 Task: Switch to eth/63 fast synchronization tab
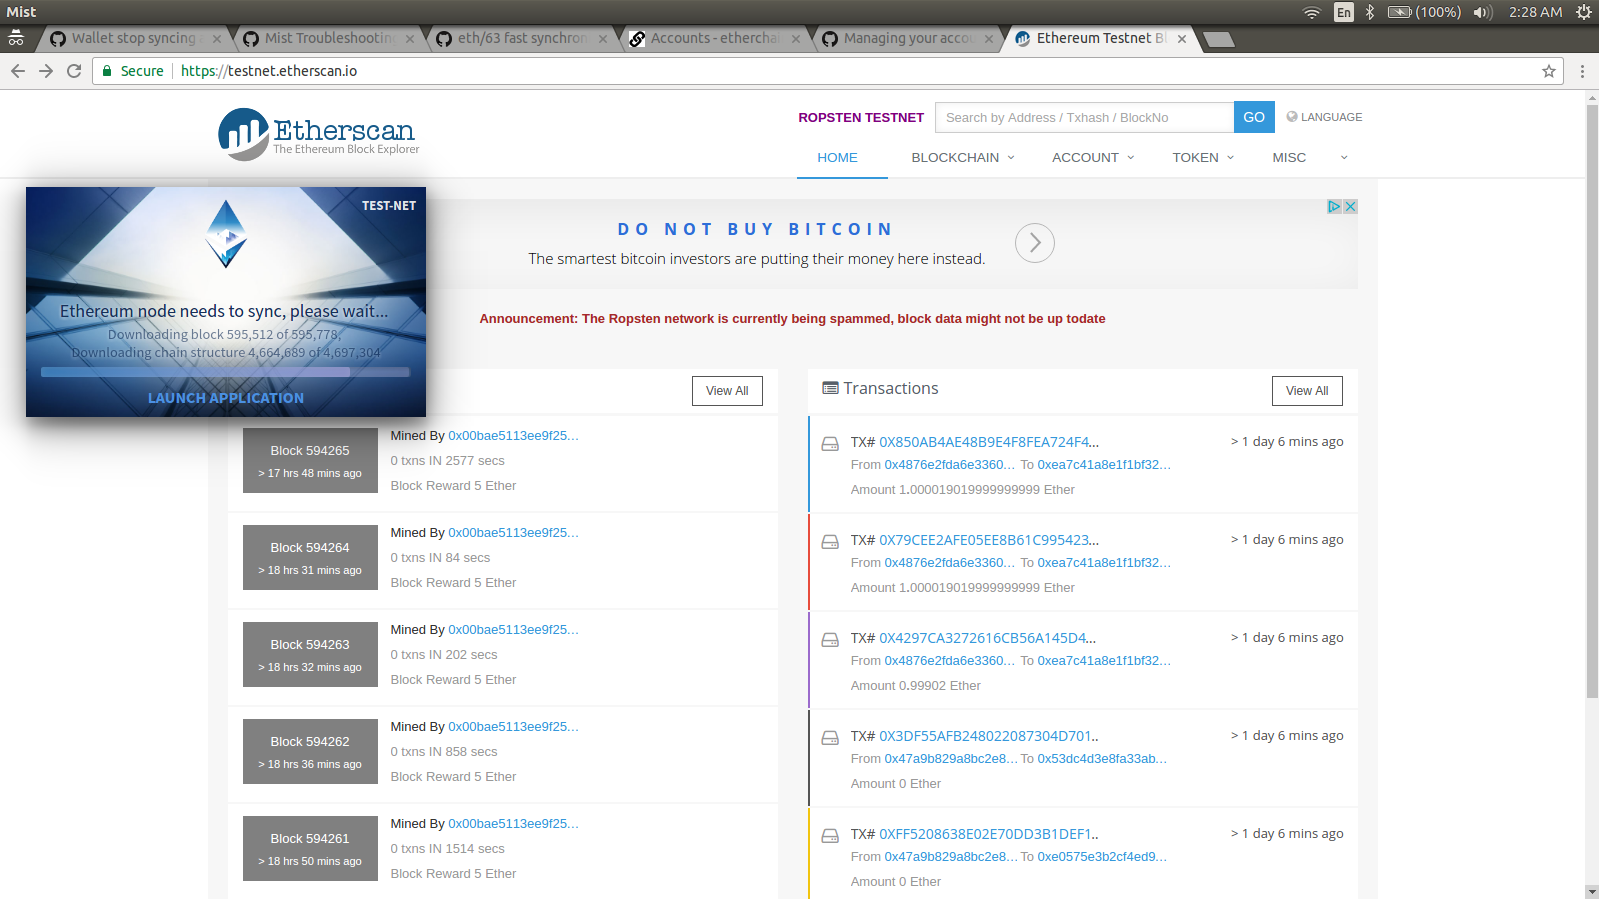coord(522,38)
